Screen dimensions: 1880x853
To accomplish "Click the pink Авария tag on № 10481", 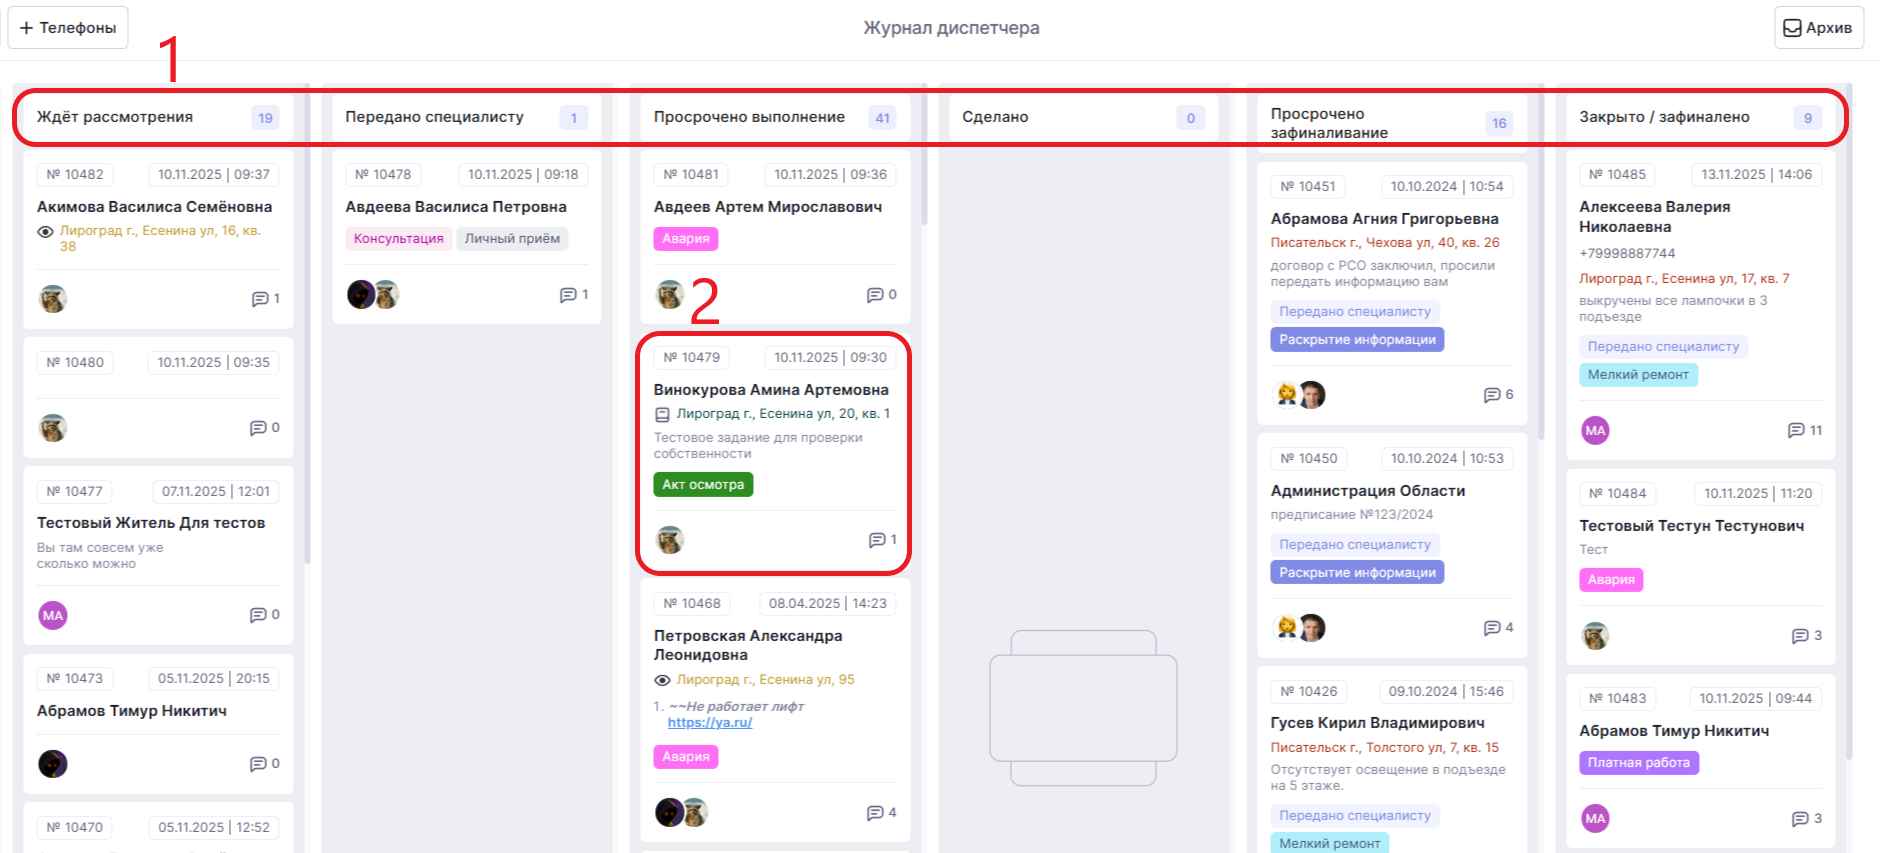I will coord(686,239).
